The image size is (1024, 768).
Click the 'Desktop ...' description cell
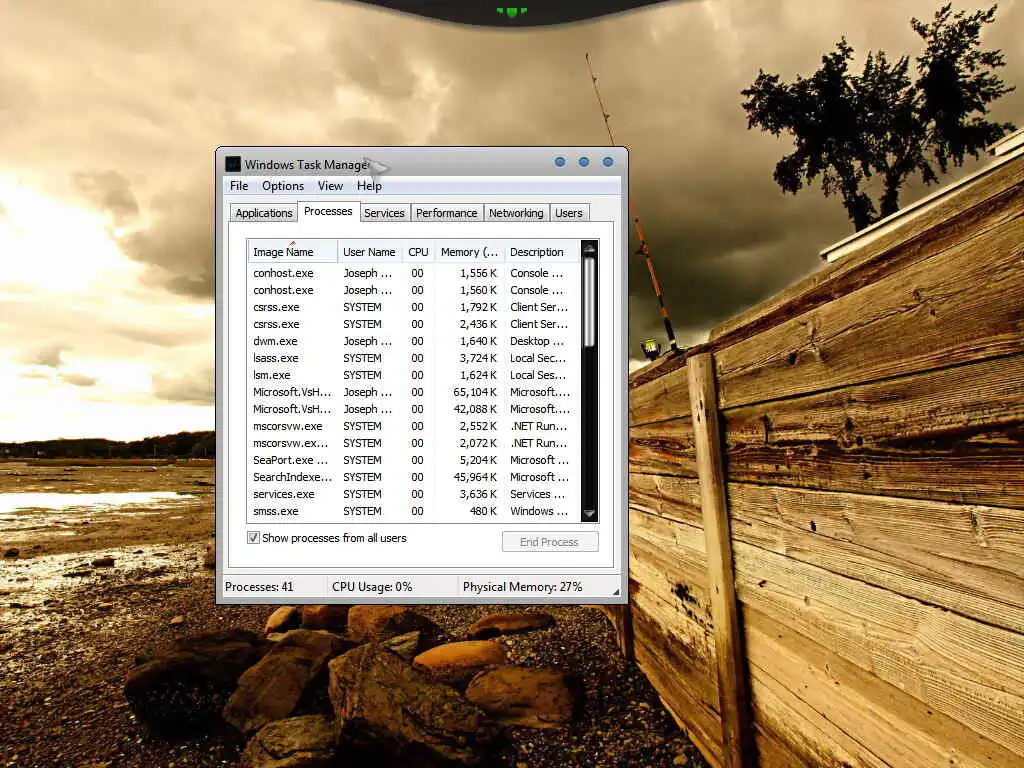click(x=537, y=341)
